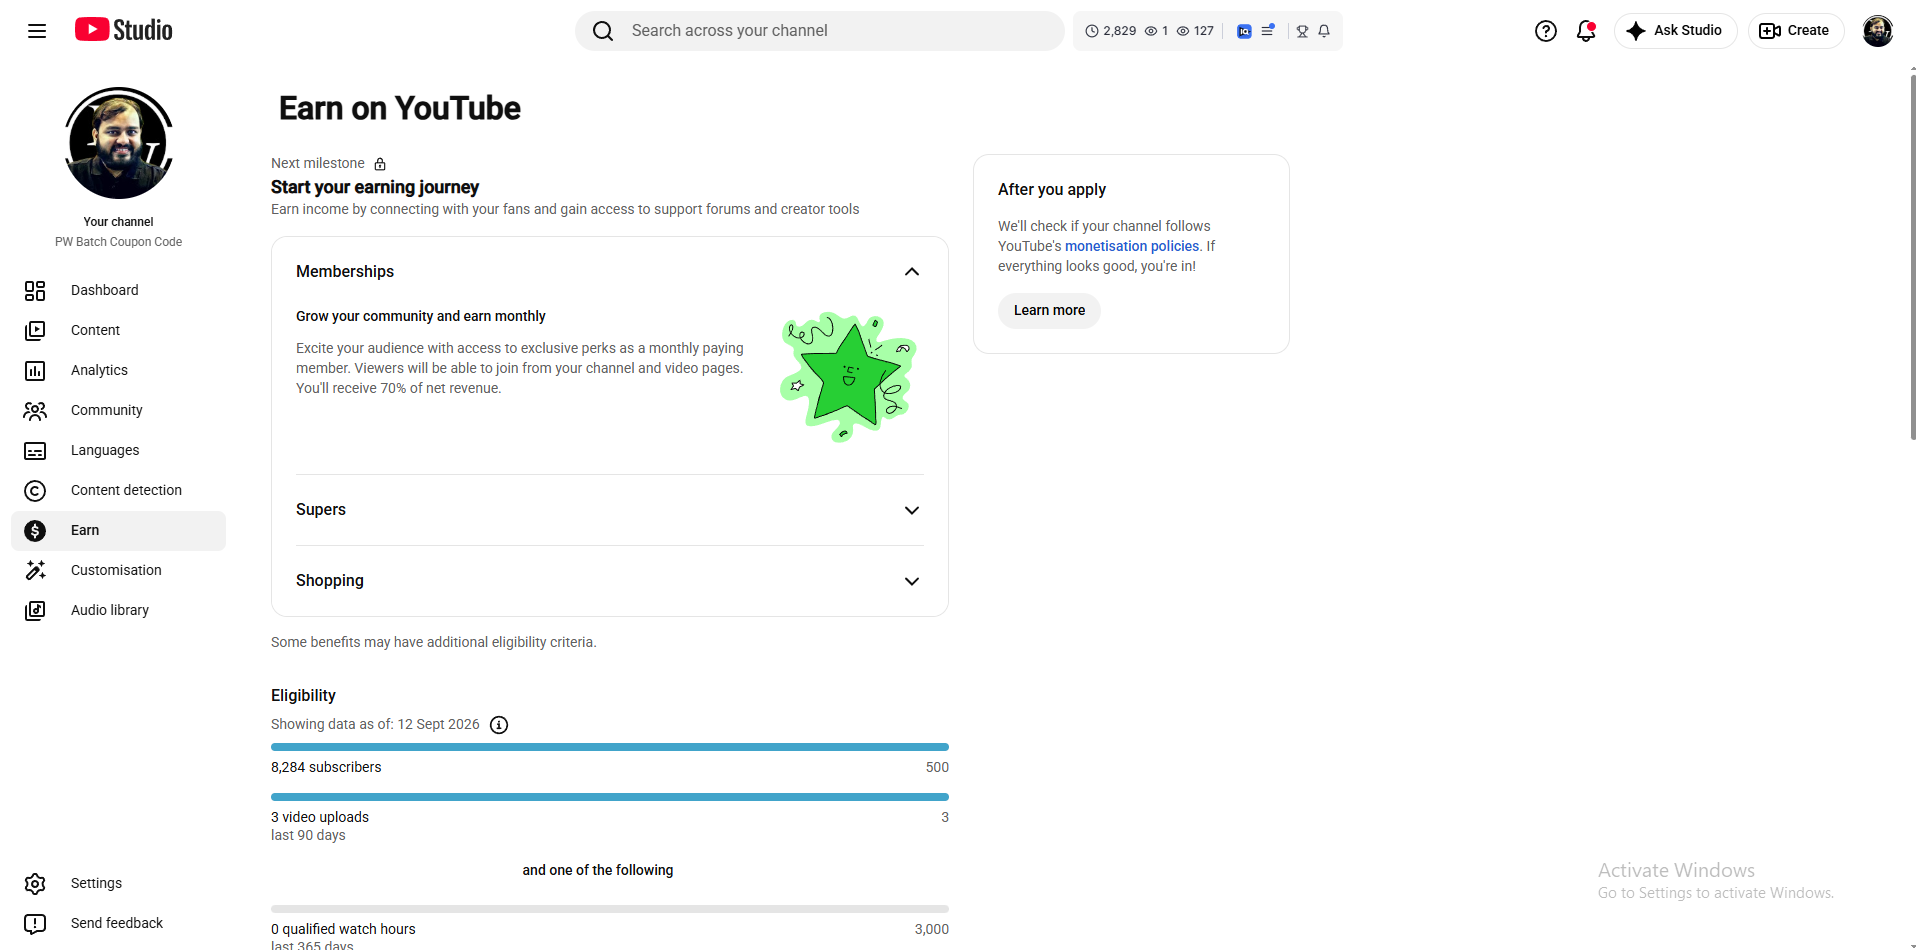Click the blue vidIQ extension icon
1916x950 pixels.
[1244, 31]
